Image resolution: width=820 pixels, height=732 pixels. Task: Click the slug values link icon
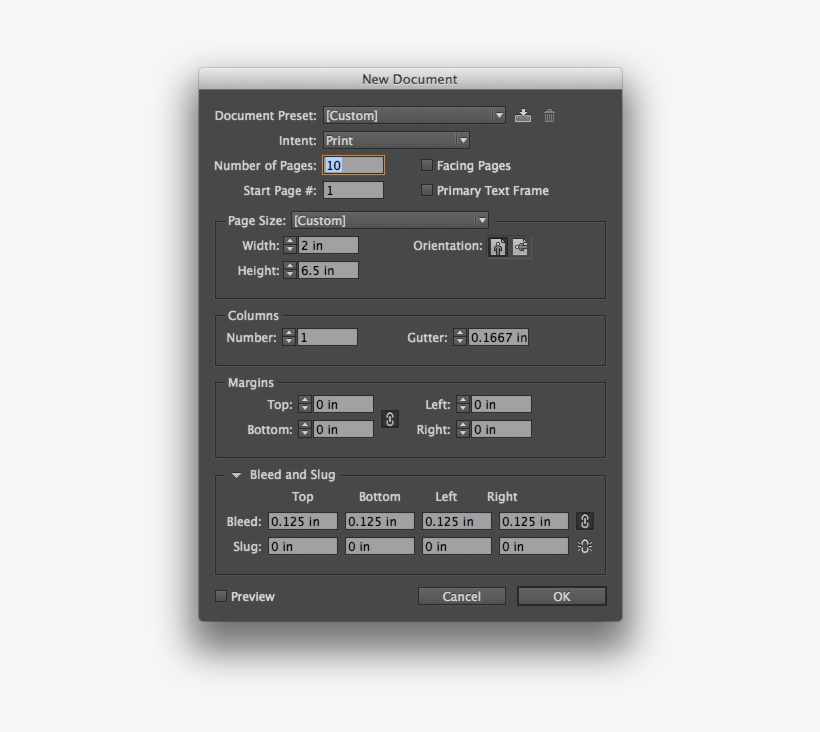[584, 546]
